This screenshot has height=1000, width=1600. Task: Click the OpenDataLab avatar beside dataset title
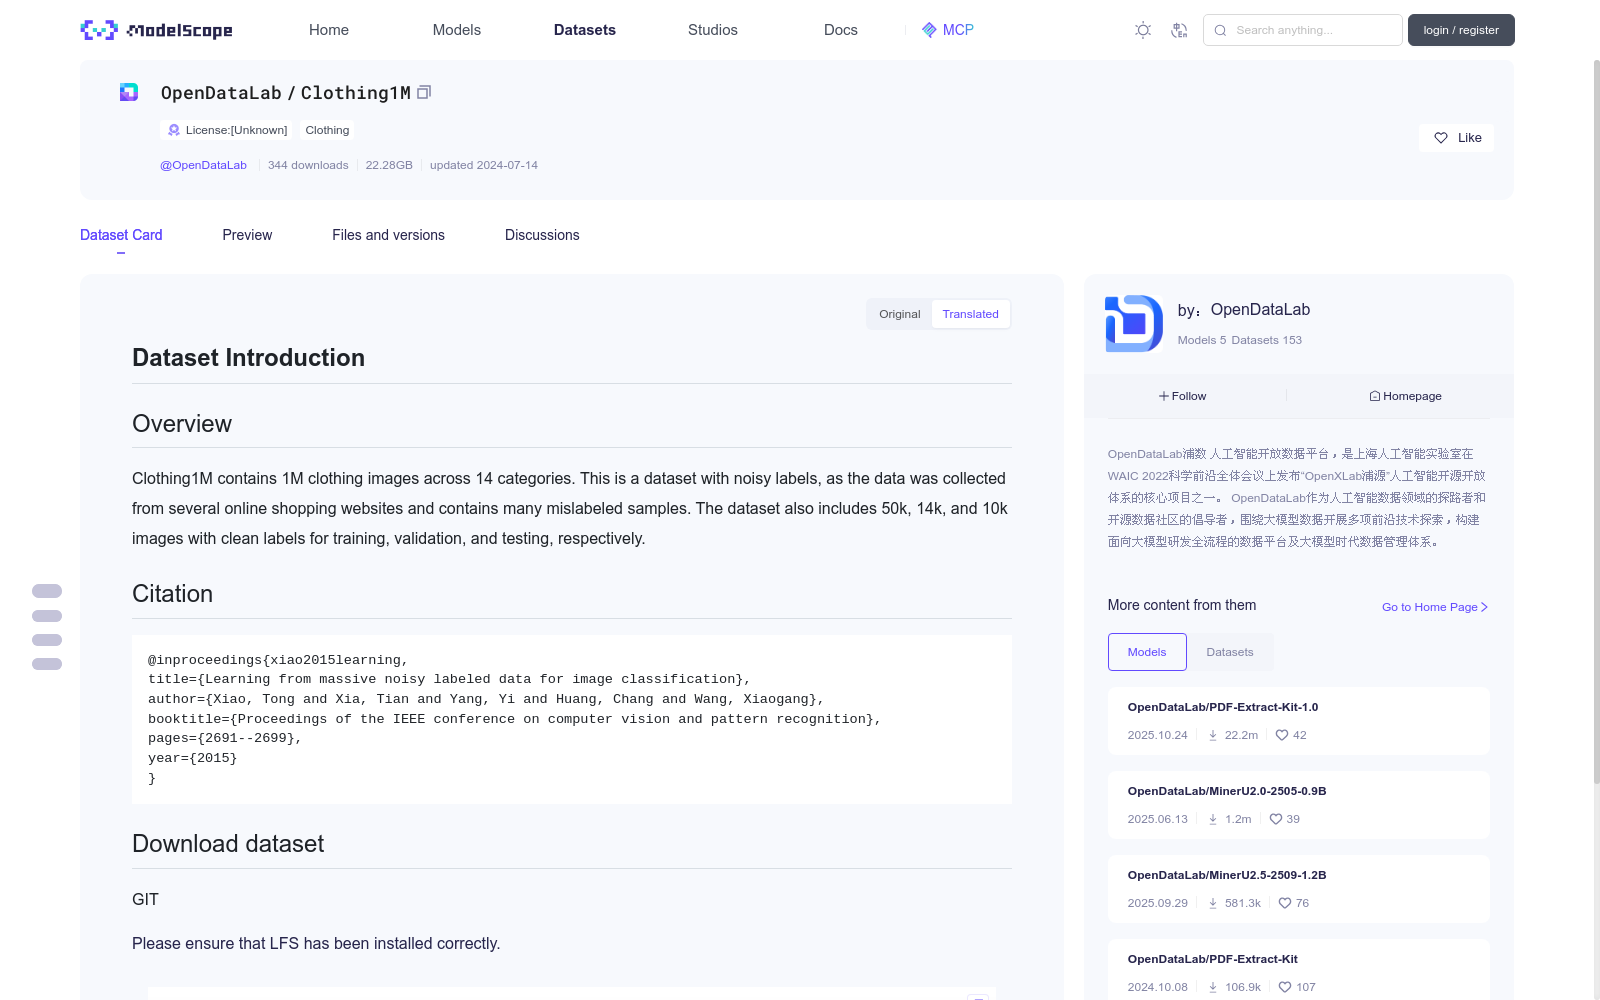click(129, 92)
